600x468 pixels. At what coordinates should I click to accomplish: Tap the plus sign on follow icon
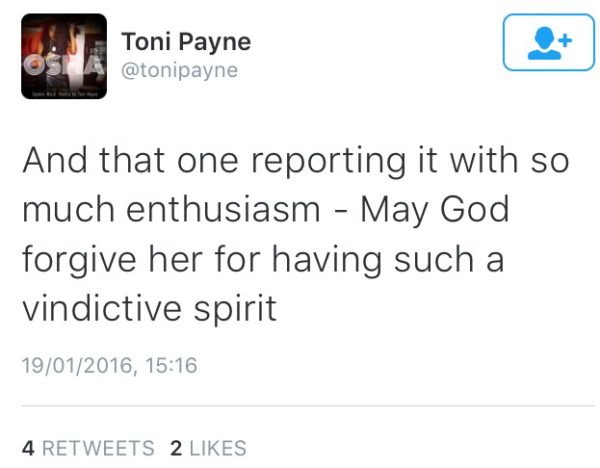click(565, 40)
